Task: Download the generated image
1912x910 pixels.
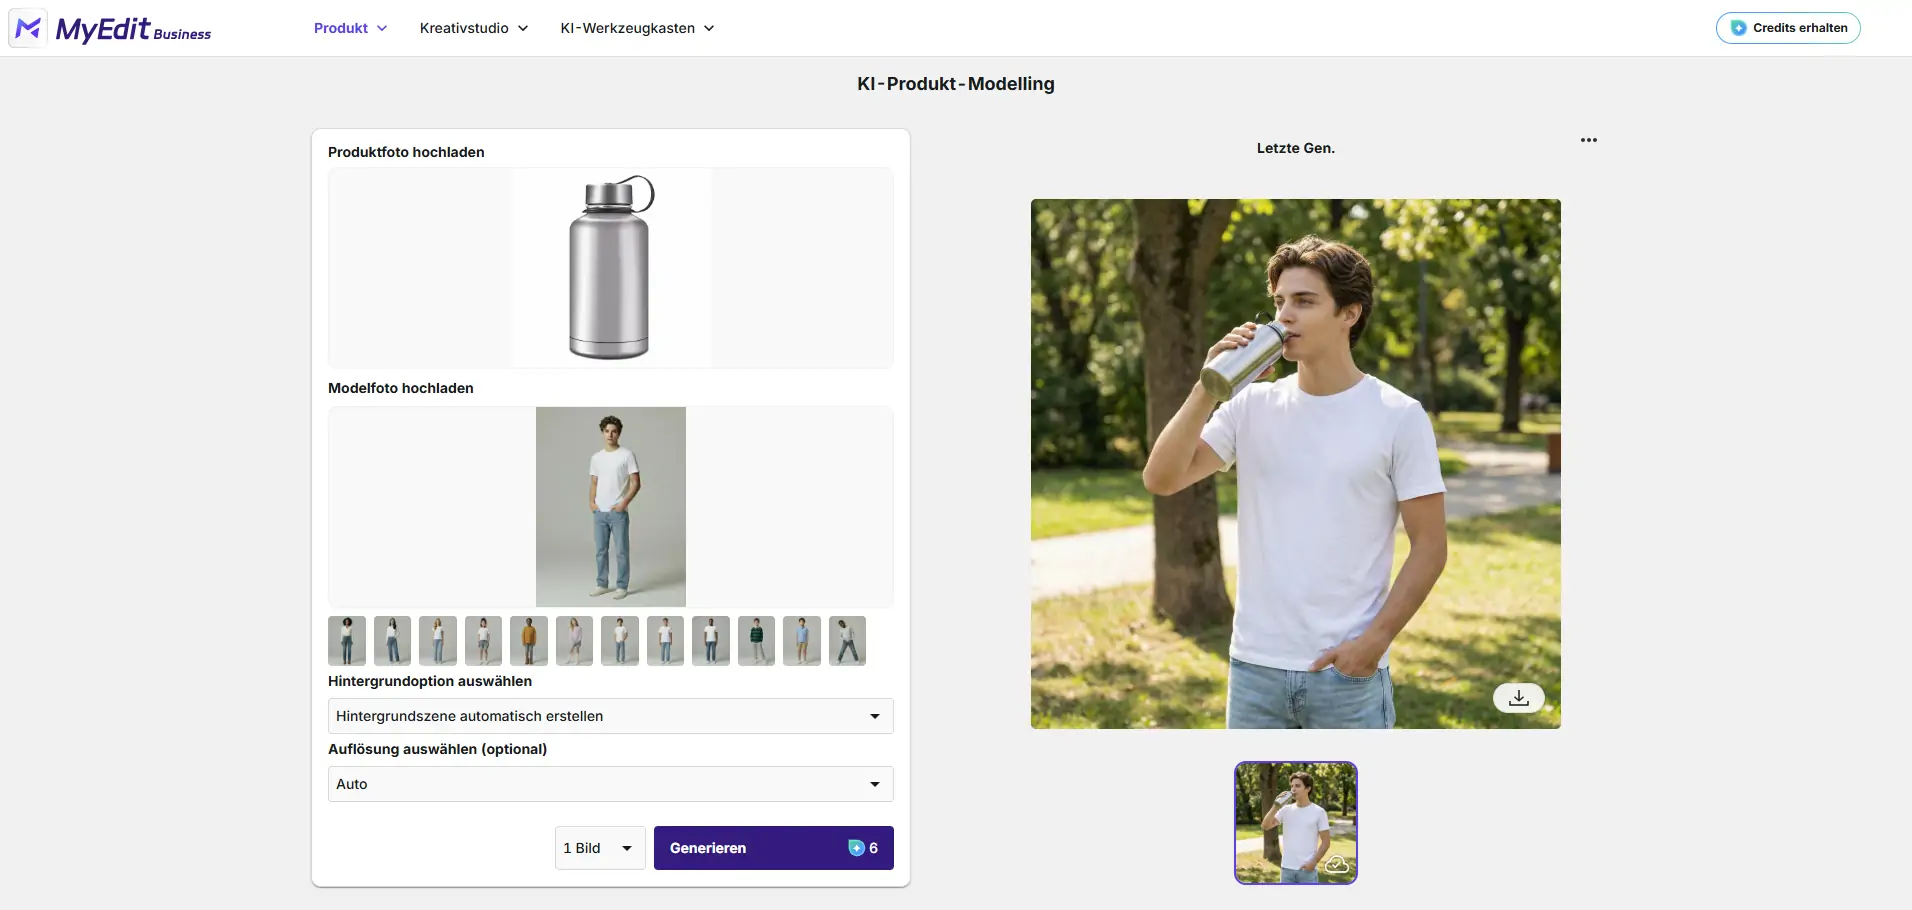Action: 1518,698
